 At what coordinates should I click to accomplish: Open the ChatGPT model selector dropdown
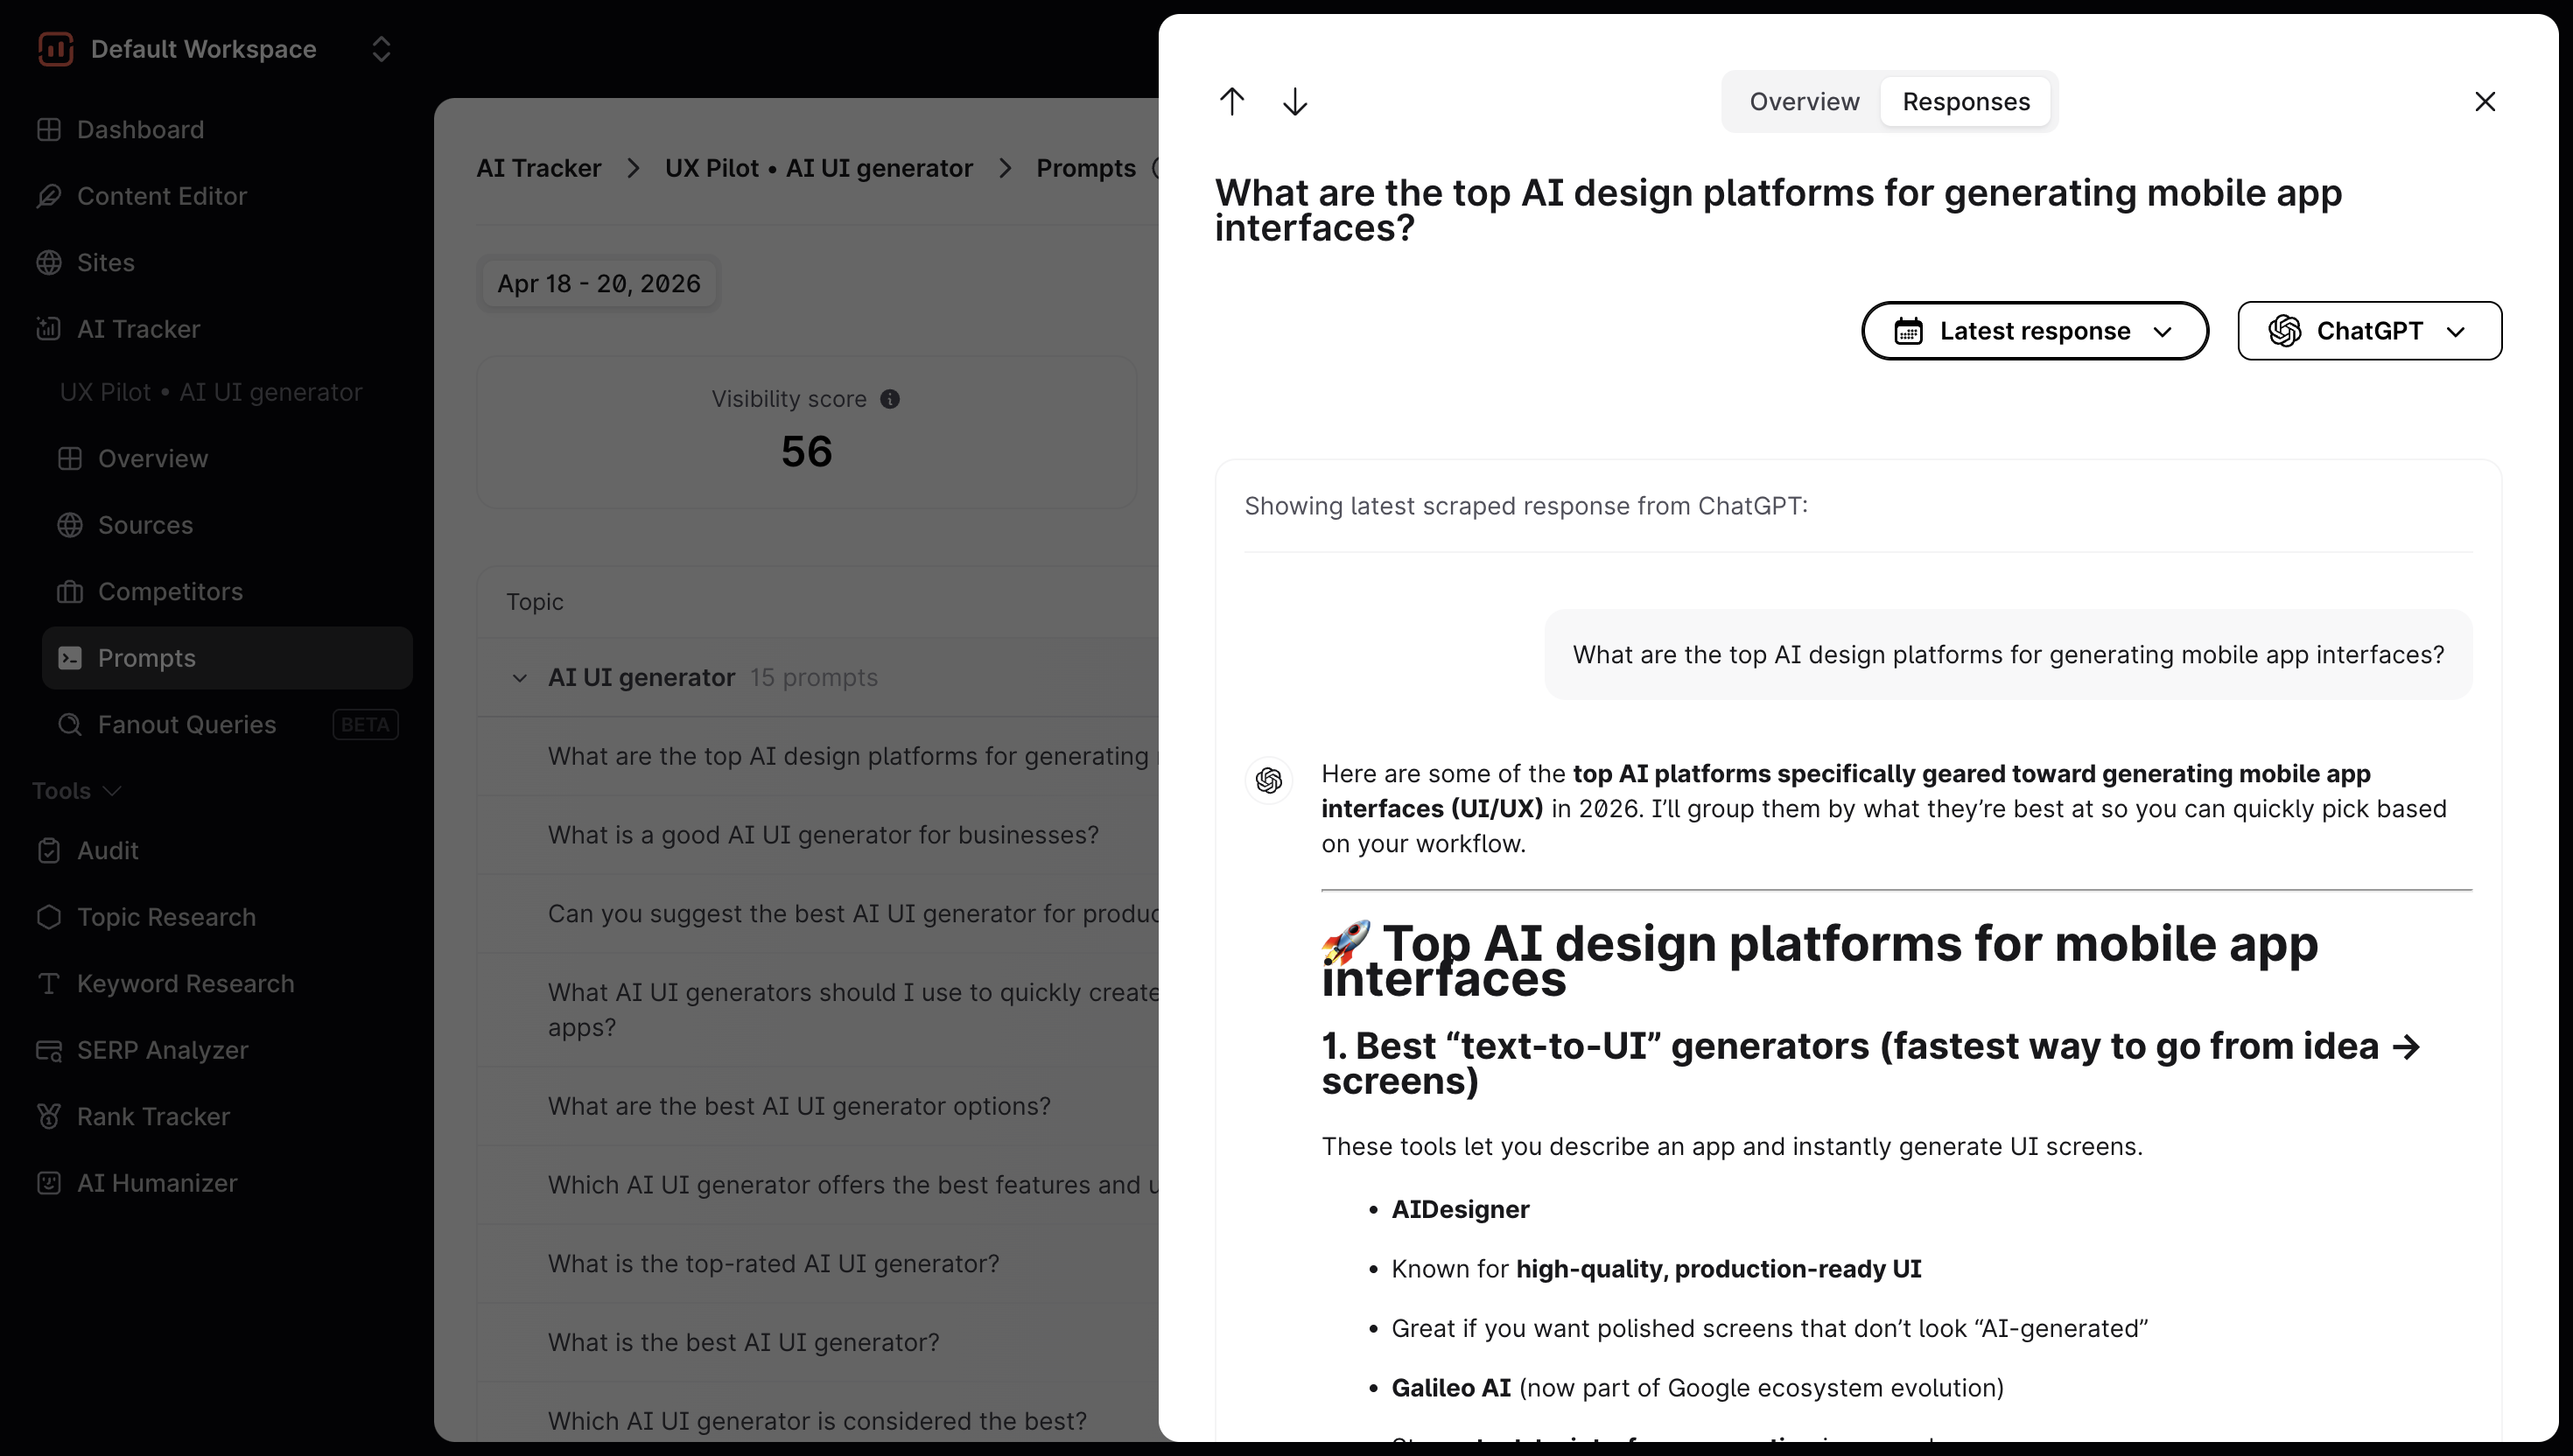click(2369, 331)
